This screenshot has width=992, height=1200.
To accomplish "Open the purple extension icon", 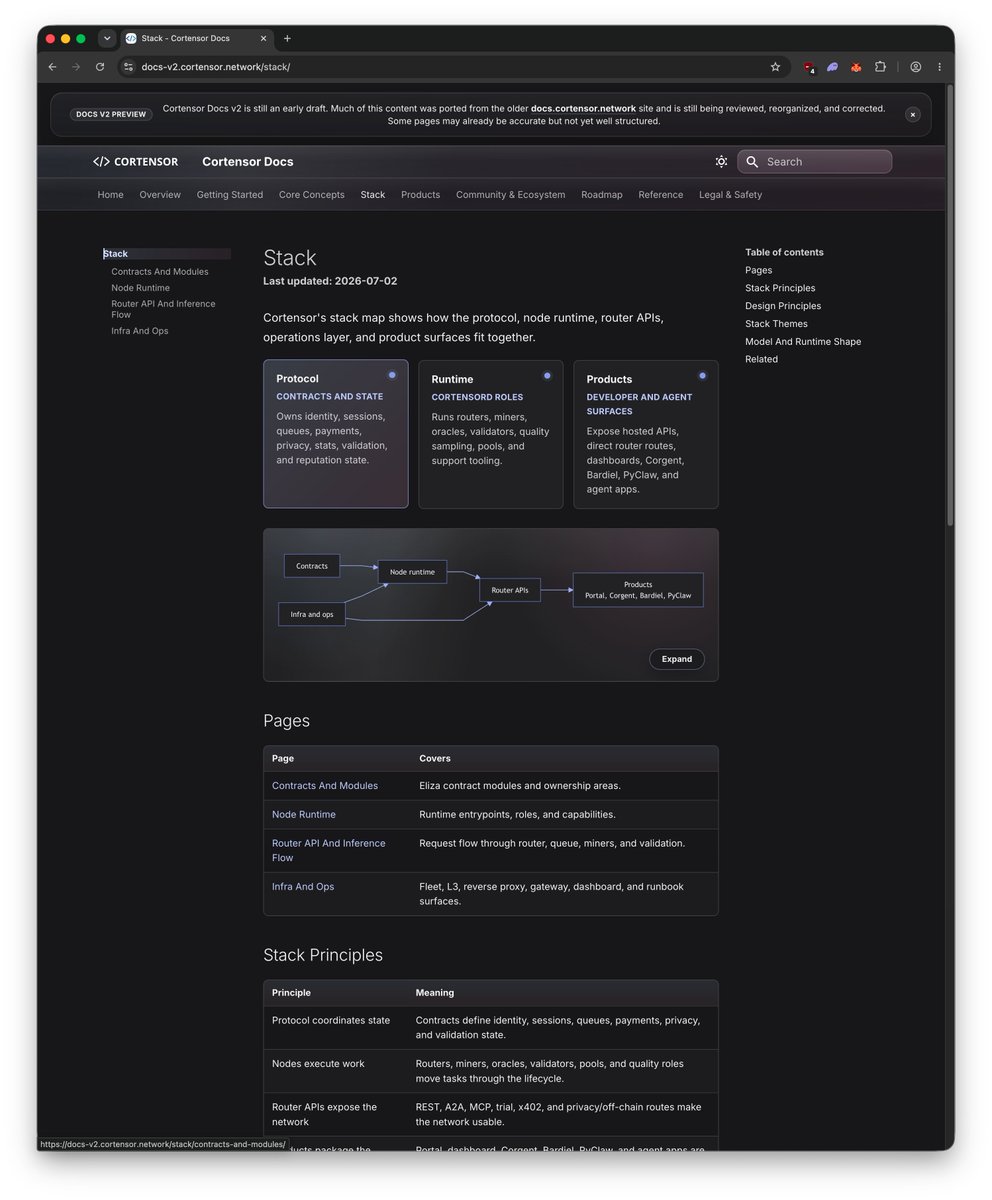I will tap(832, 67).
